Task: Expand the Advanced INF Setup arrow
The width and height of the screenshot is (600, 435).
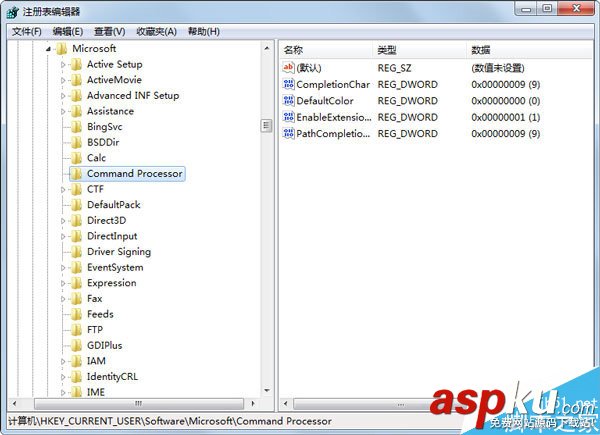Action: 63,96
